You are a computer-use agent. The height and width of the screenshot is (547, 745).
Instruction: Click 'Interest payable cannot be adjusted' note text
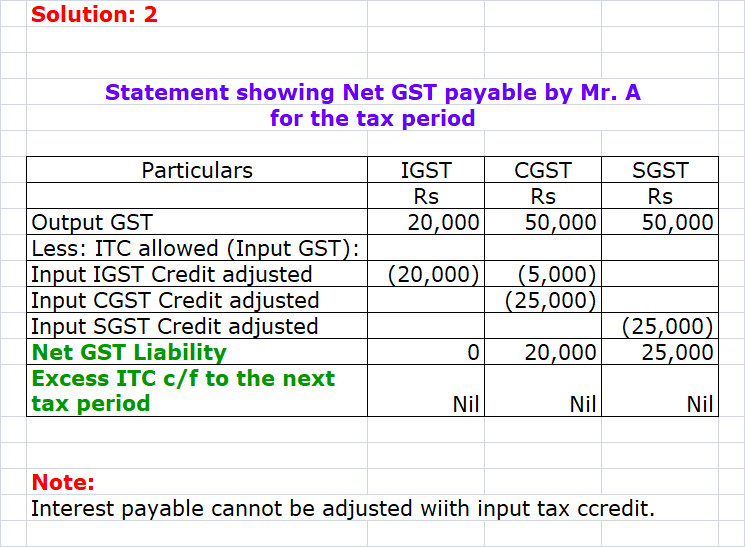(x=343, y=508)
